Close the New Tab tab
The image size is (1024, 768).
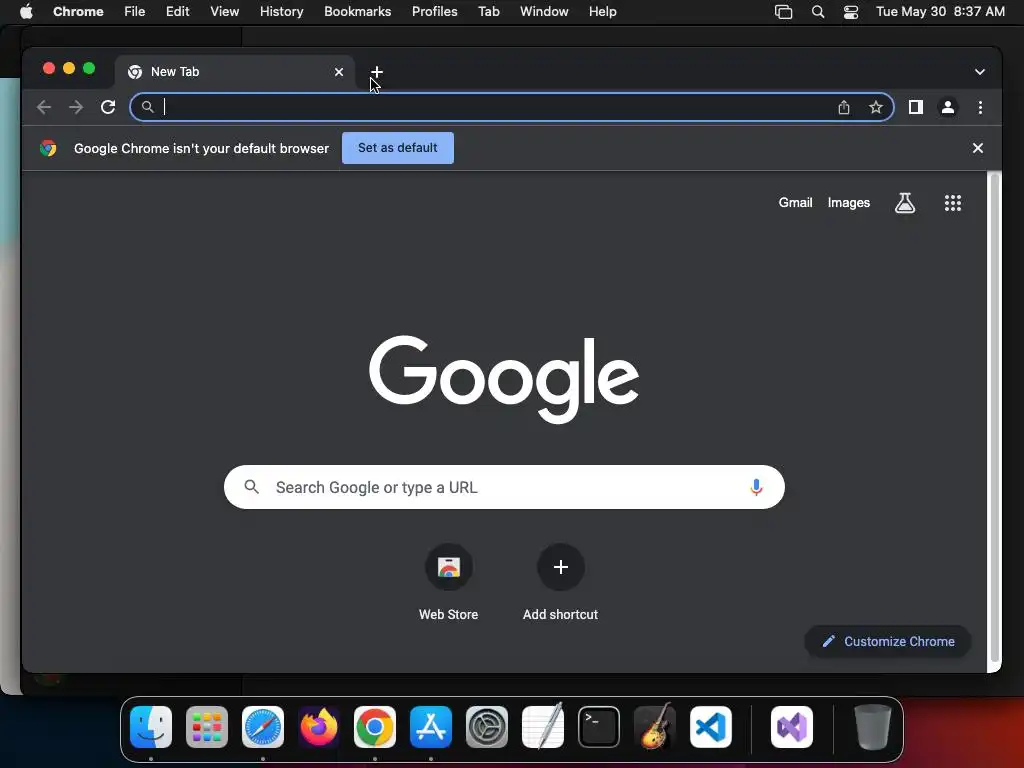click(x=339, y=72)
